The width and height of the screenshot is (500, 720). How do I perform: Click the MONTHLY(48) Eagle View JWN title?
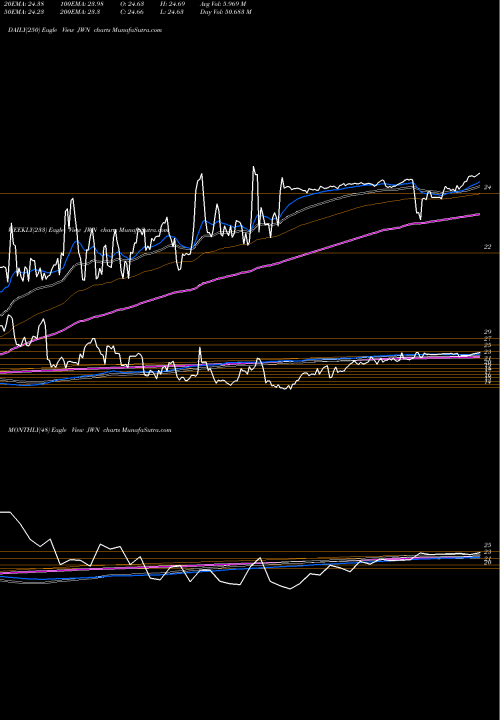pyautogui.click(x=90, y=430)
